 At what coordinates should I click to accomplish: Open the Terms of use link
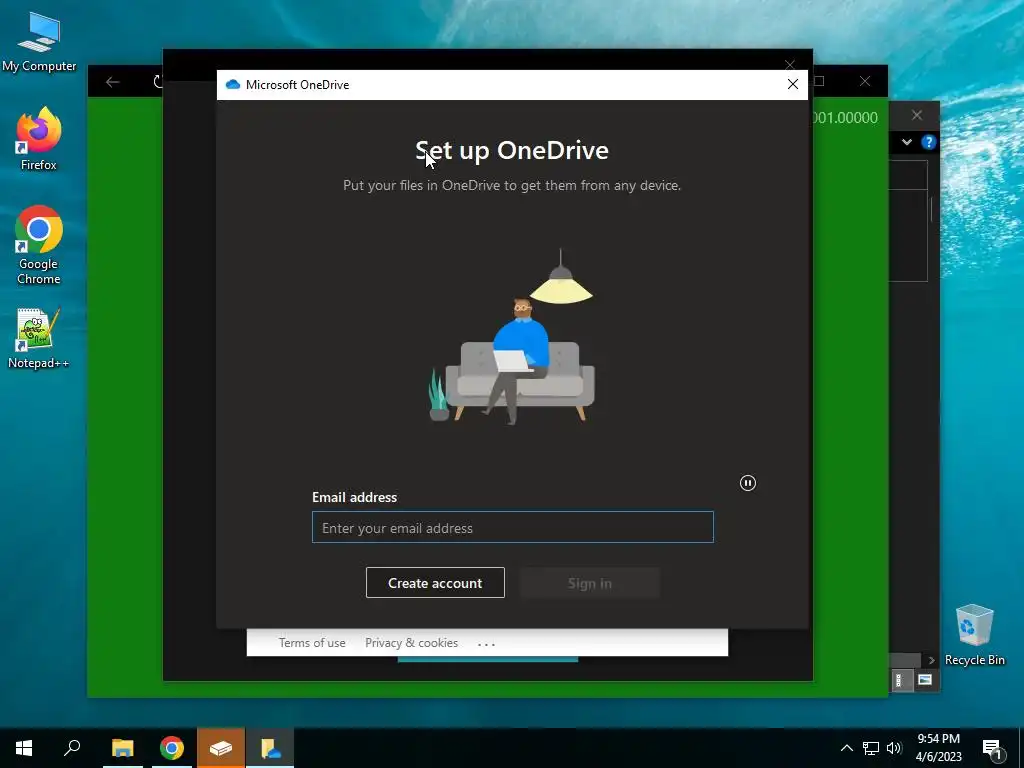[x=312, y=643]
